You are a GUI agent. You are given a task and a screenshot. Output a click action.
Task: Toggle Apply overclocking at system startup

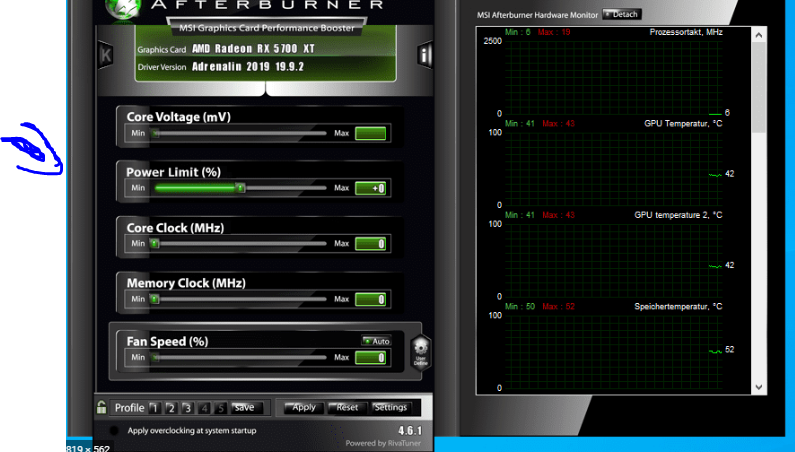click(114, 431)
